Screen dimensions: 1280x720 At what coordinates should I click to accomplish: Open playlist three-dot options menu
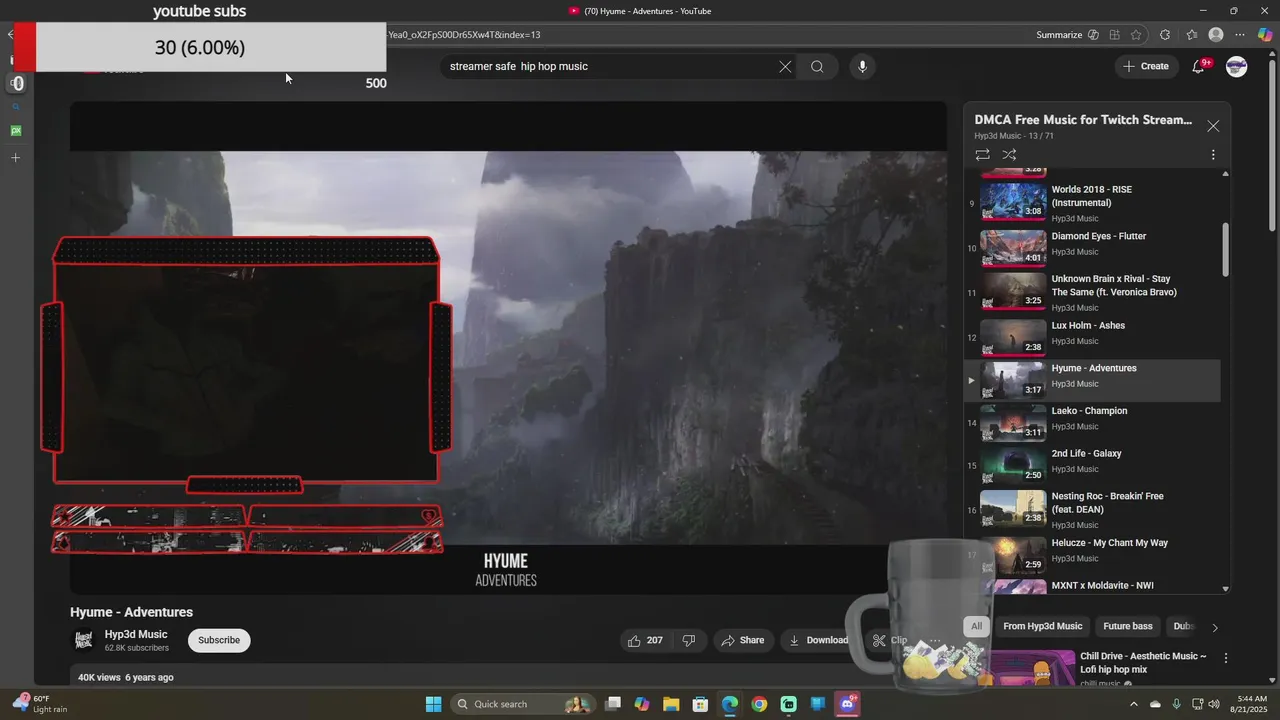pos(1213,155)
